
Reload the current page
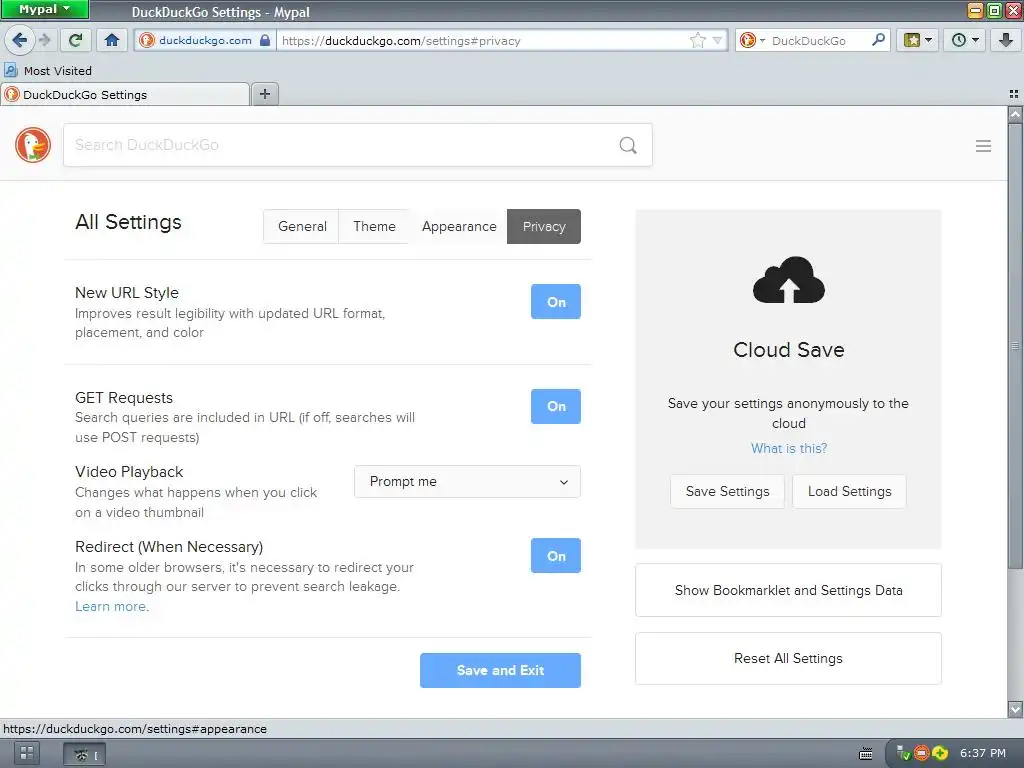point(75,40)
